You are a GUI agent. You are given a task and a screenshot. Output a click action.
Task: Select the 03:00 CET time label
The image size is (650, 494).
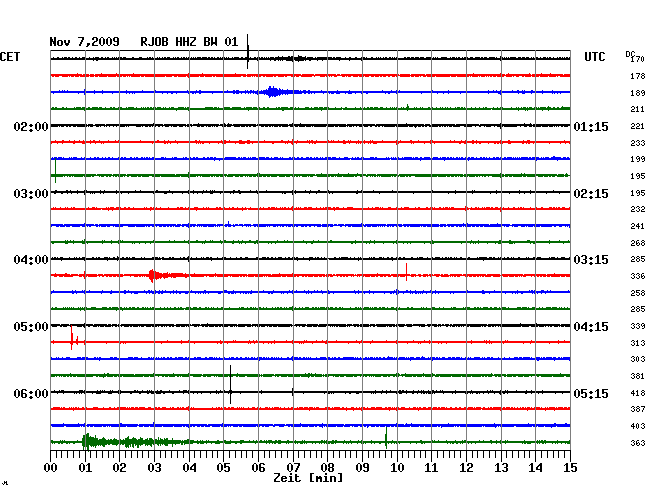pyautogui.click(x=31, y=194)
